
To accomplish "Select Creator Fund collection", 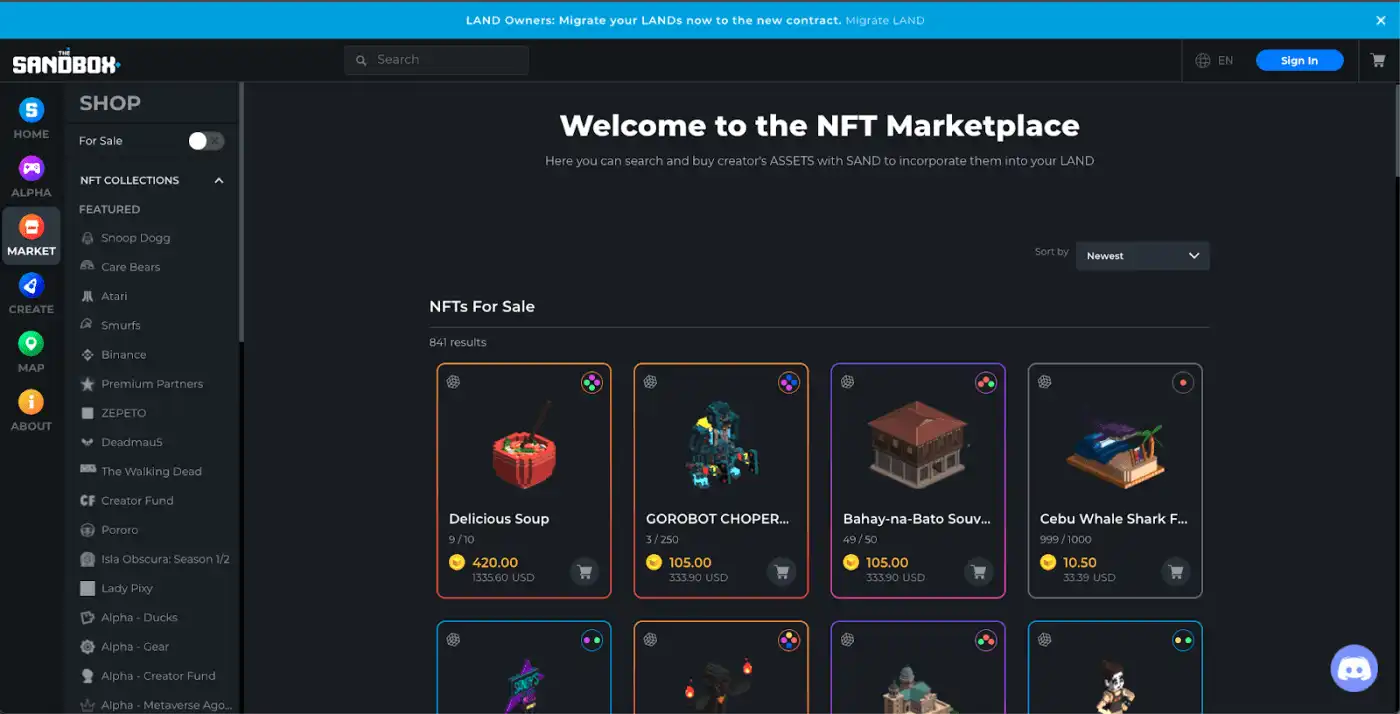I will coord(137,501).
